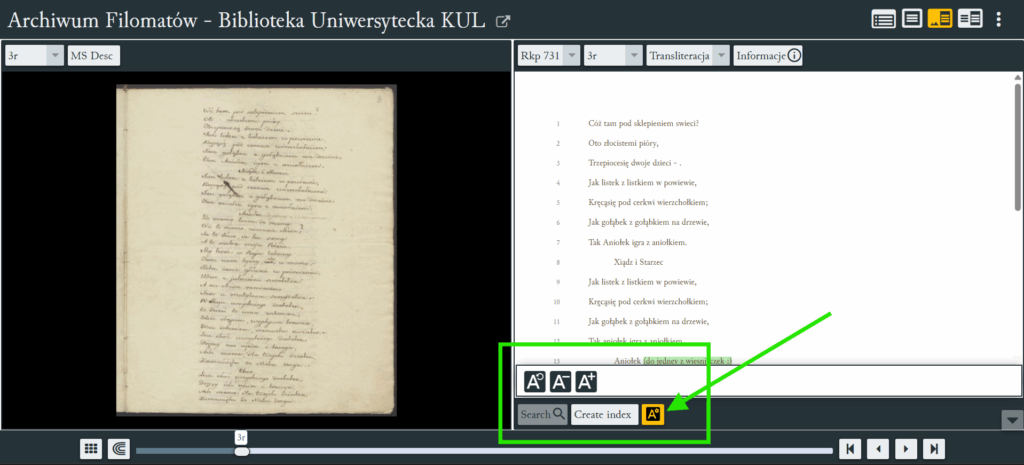This screenshot has width=1024, height=465.
Task: Open the external link icon beside the title
Action: click(x=503, y=21)
